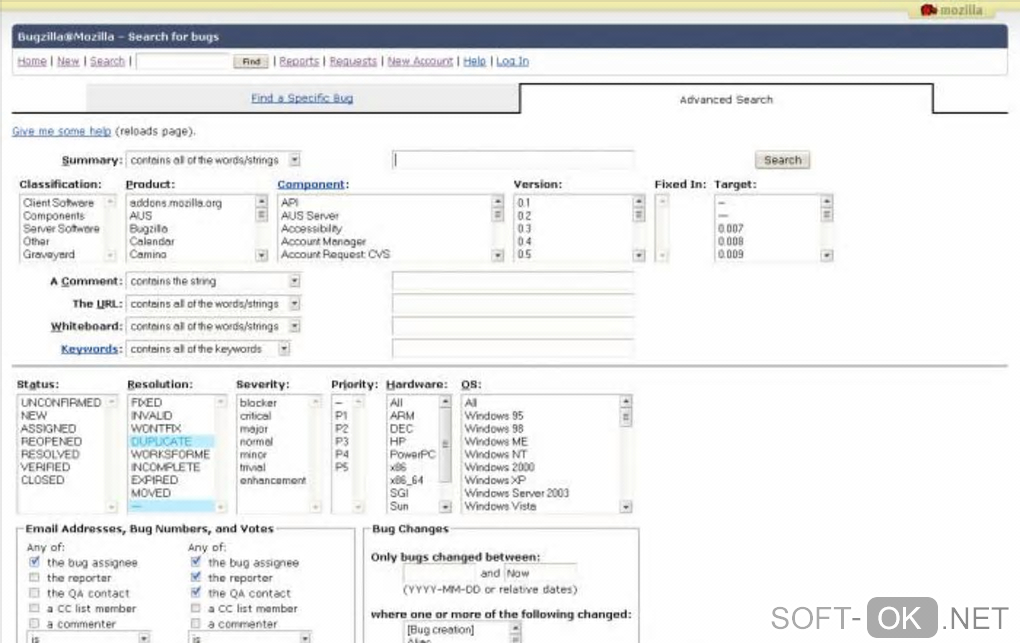Click scroll-down arrow in Hardware list
The height and width of the screenshot is (643, 1020).
446,506
